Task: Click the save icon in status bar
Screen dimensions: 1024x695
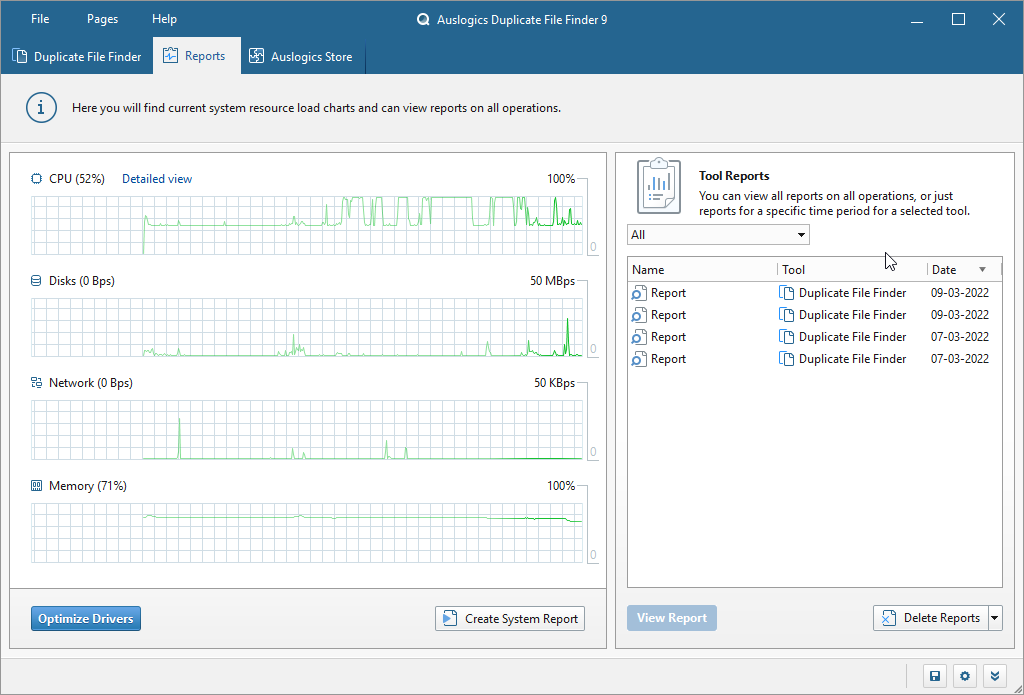Action: pyautogui.click(x=935, y=676)
